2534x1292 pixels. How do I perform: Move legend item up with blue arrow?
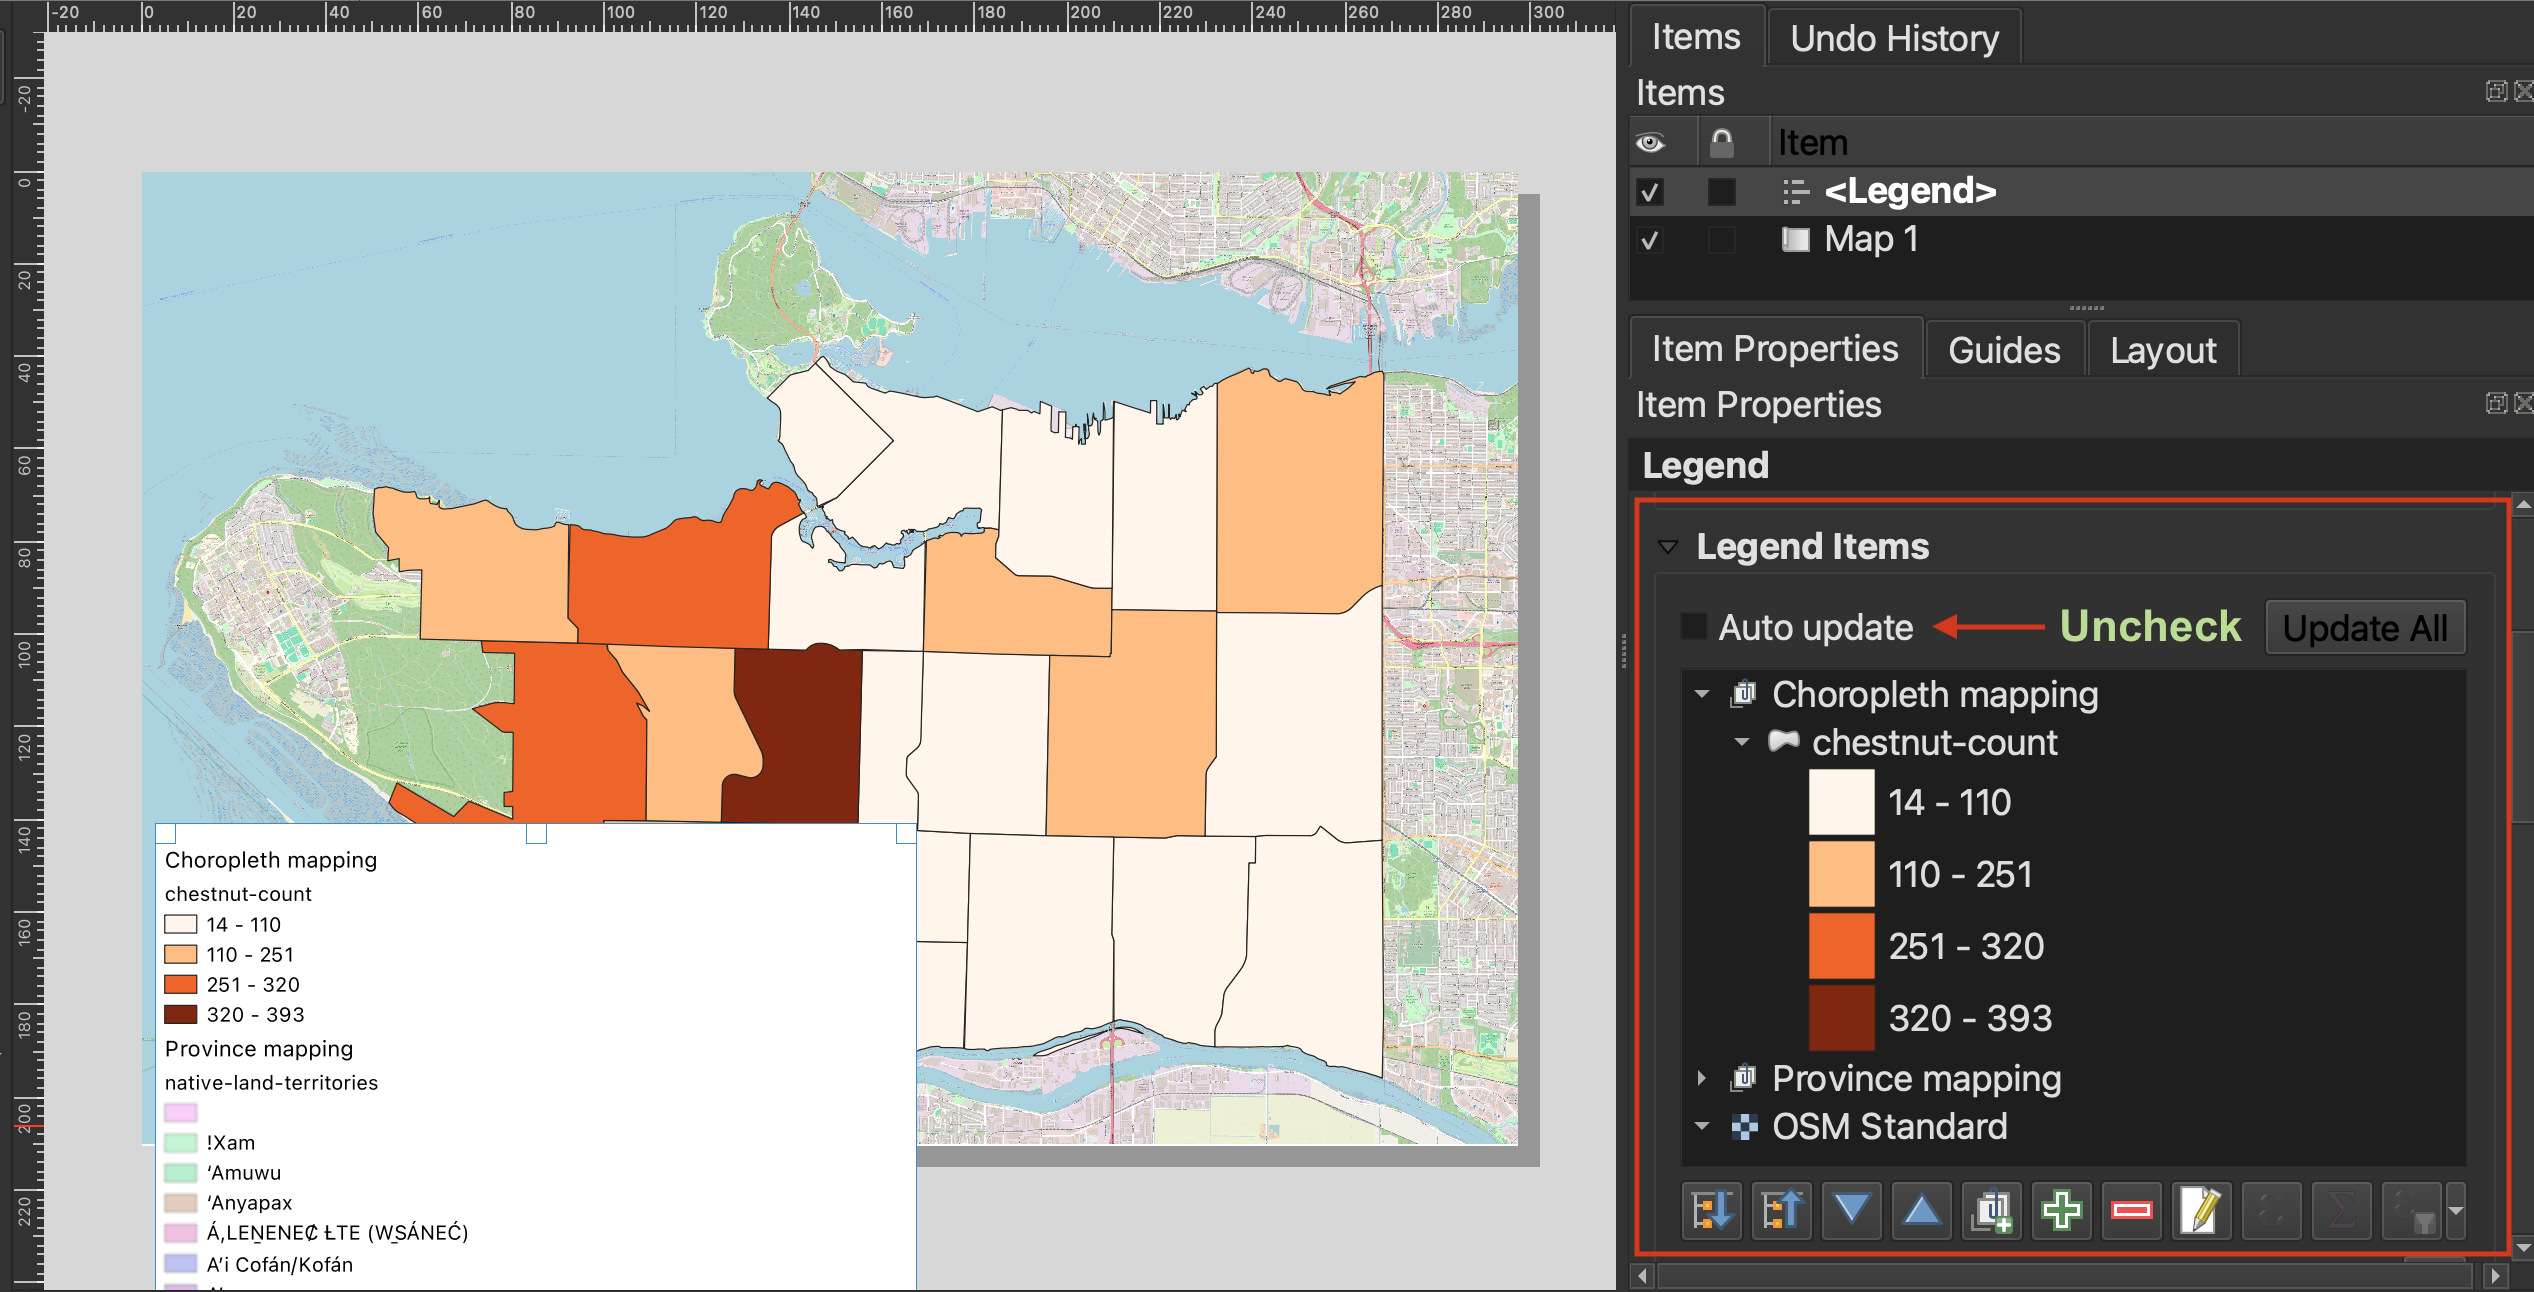1921,1211
